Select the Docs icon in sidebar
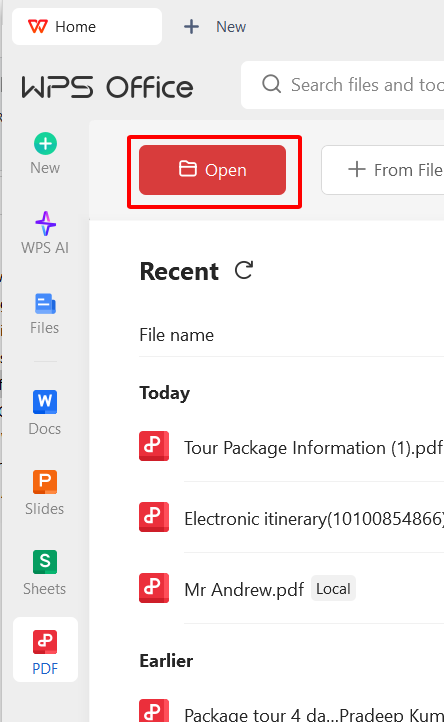 tap(45, 402)
